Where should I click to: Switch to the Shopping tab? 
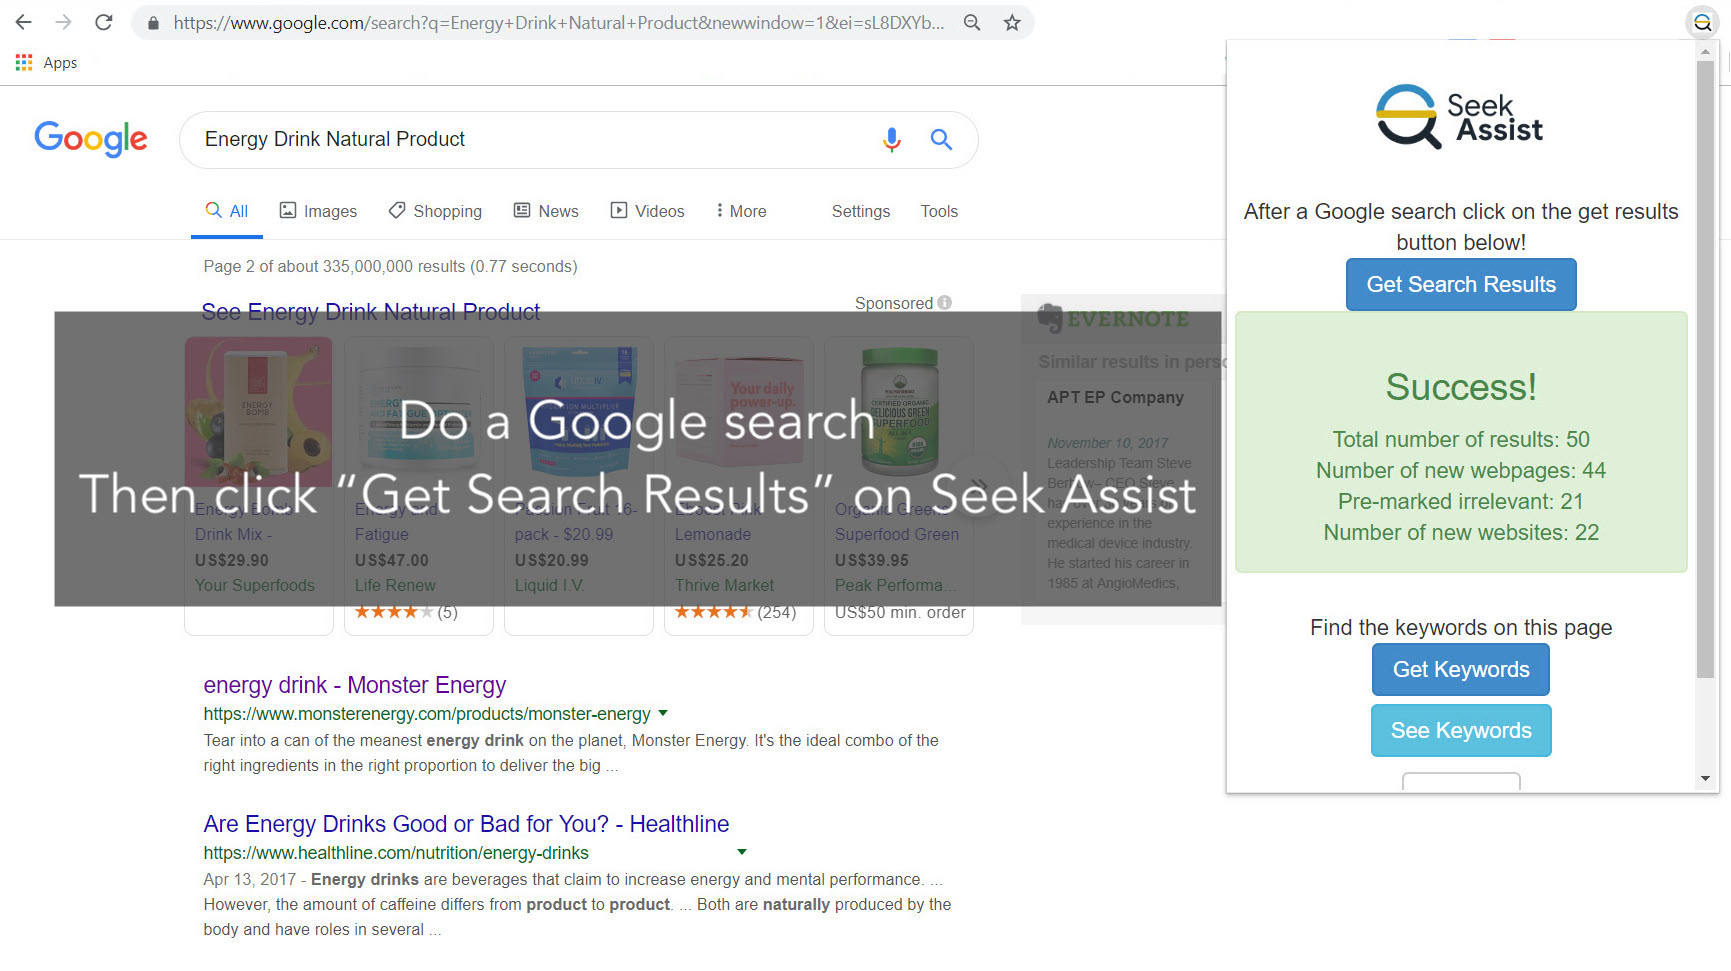coord(435,211)
